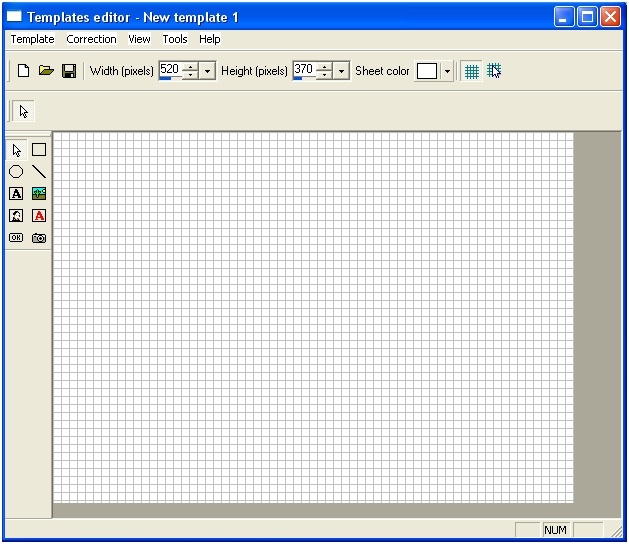Decrease the Width spinner value

(x=191, y=75)
